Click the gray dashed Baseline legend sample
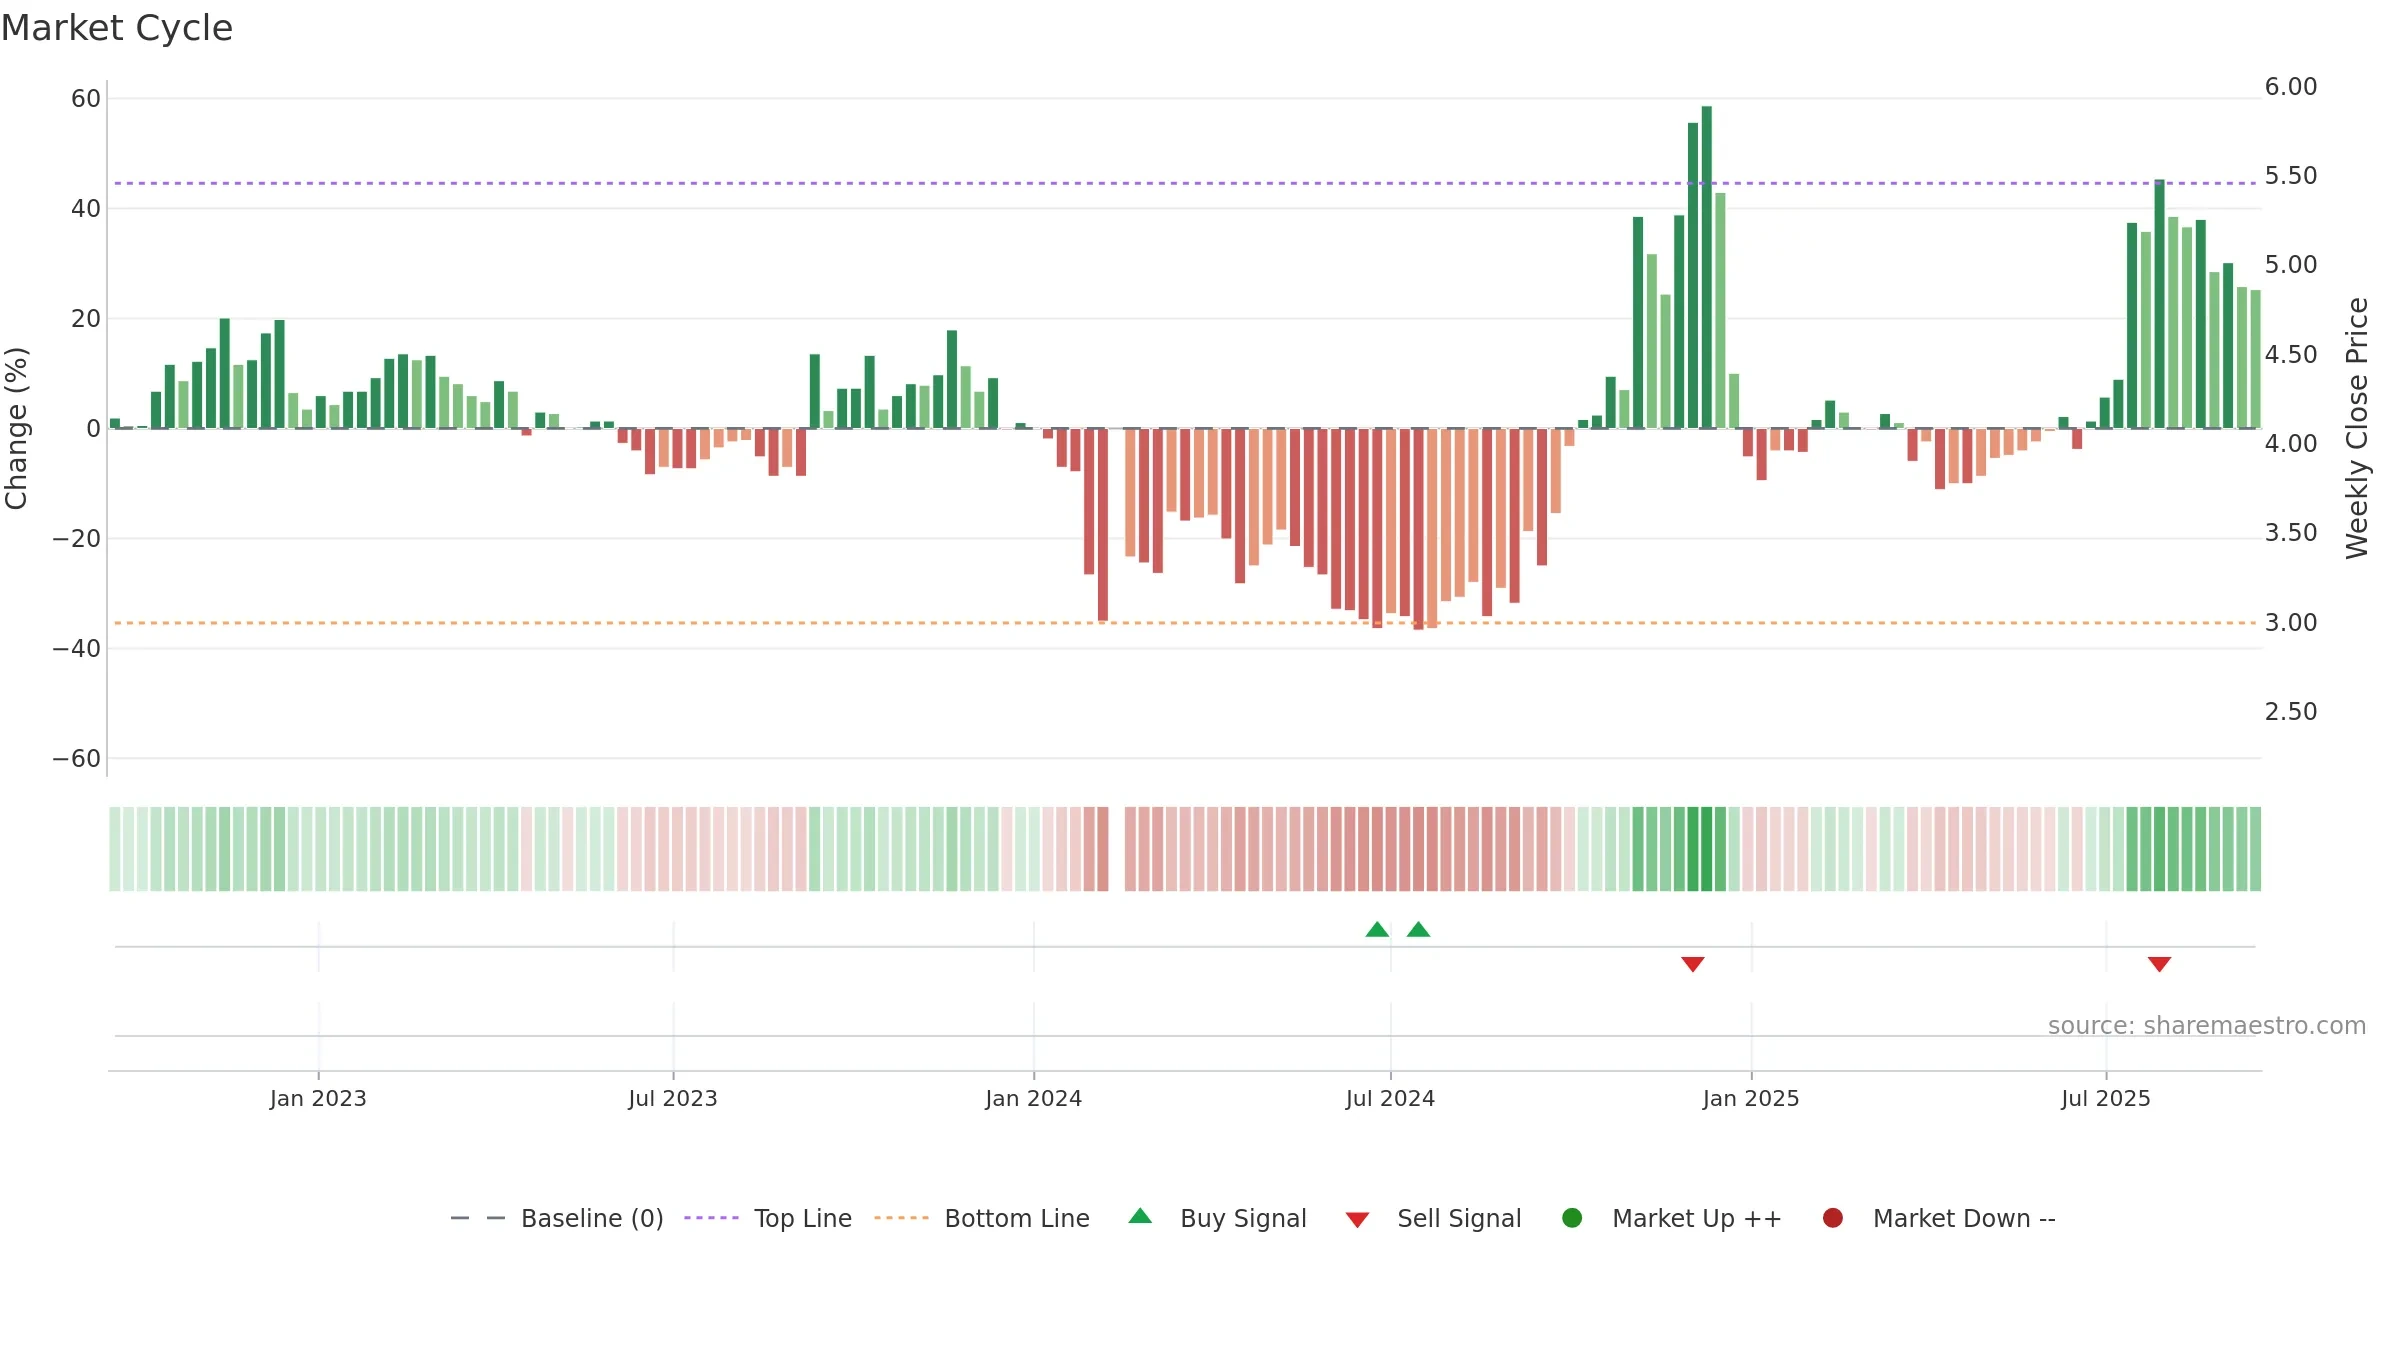The width and height of the screenshot is (2400, 1350). pyautogui.click(x=478, y=1218)
